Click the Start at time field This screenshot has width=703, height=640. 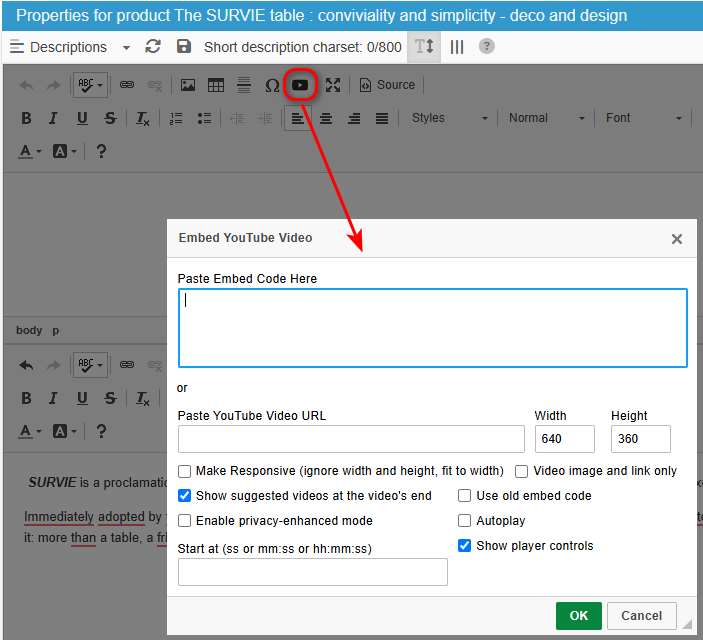(312, 572)
